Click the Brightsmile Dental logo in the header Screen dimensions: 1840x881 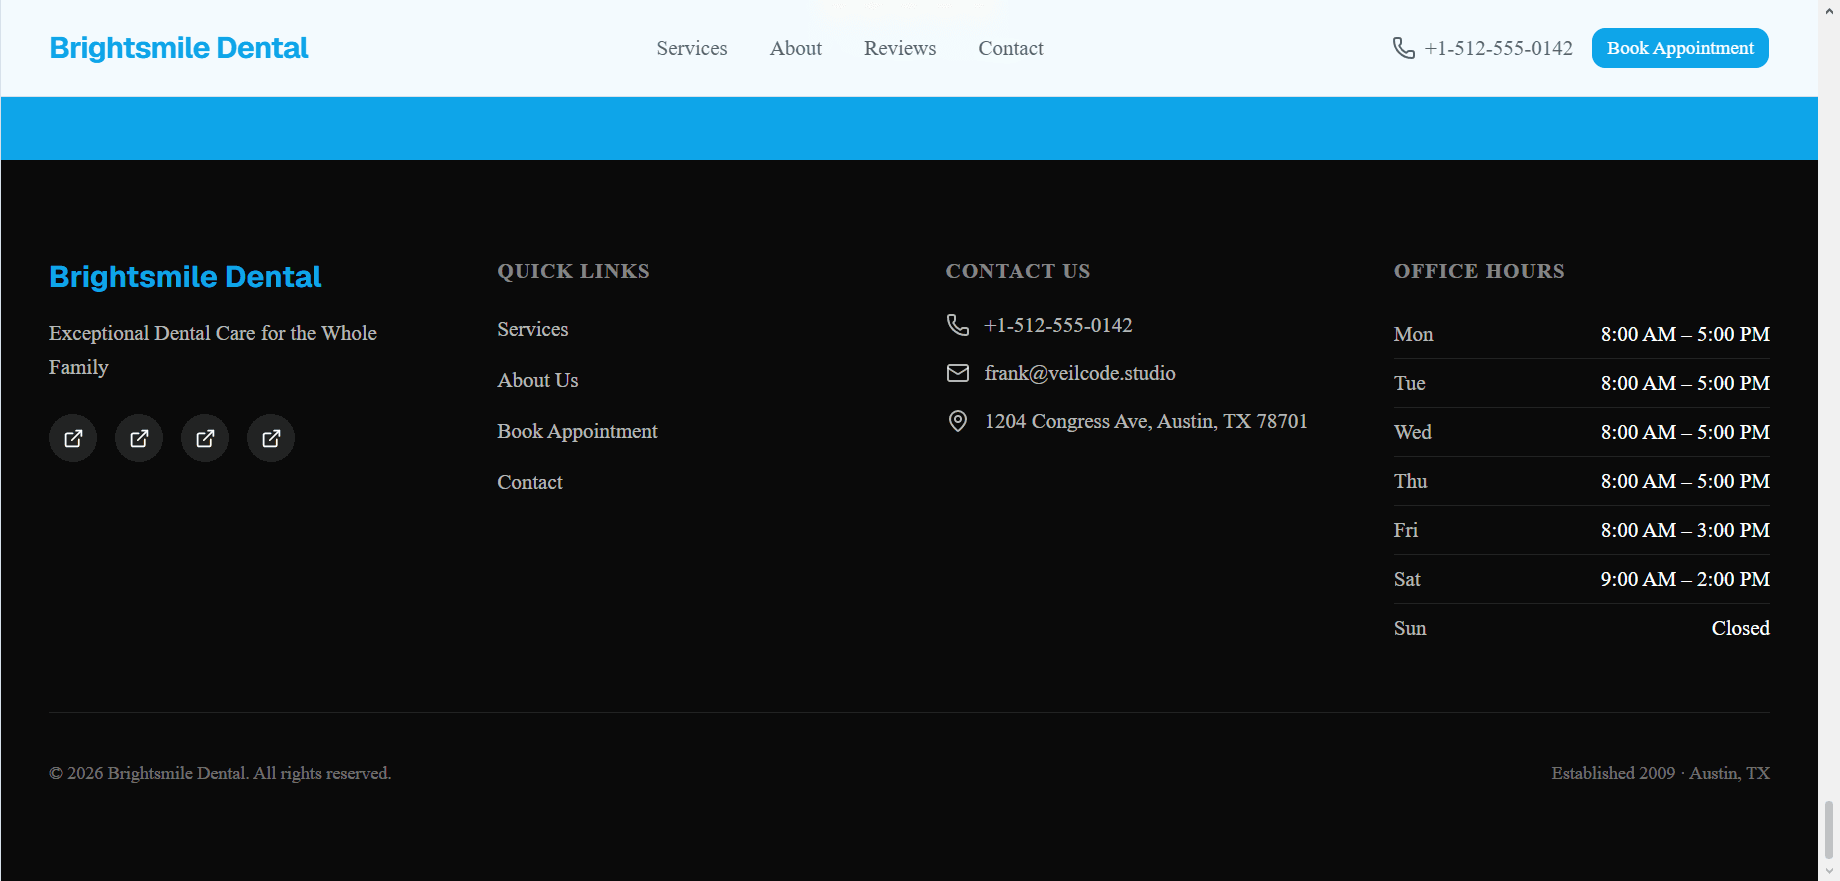[x=179, y=48]
